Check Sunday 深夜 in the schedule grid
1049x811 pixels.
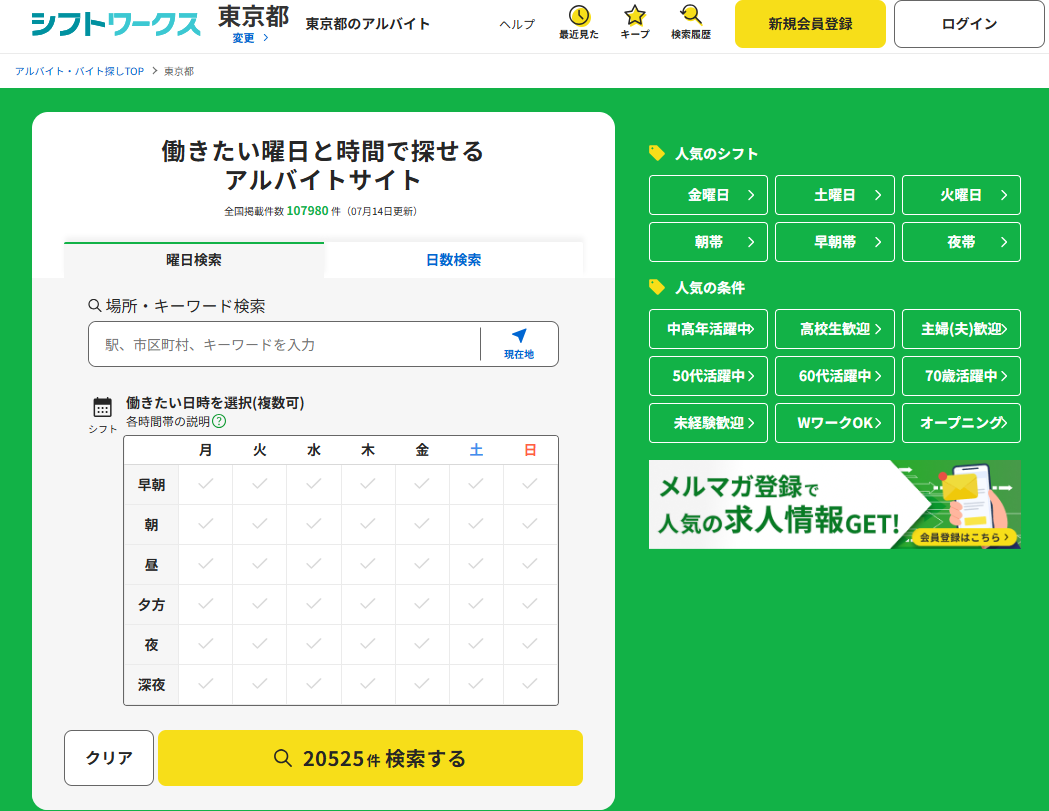[530, 685]
